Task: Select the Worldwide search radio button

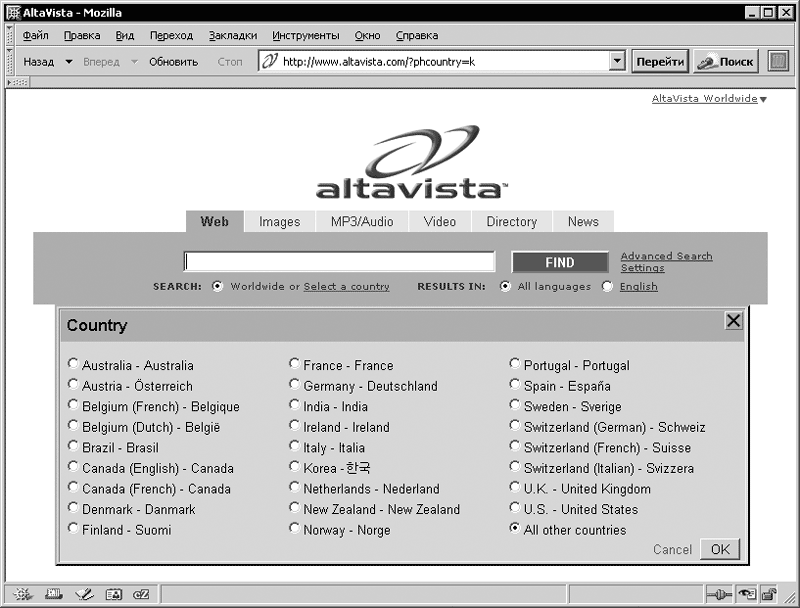Action: coord(217,286)
